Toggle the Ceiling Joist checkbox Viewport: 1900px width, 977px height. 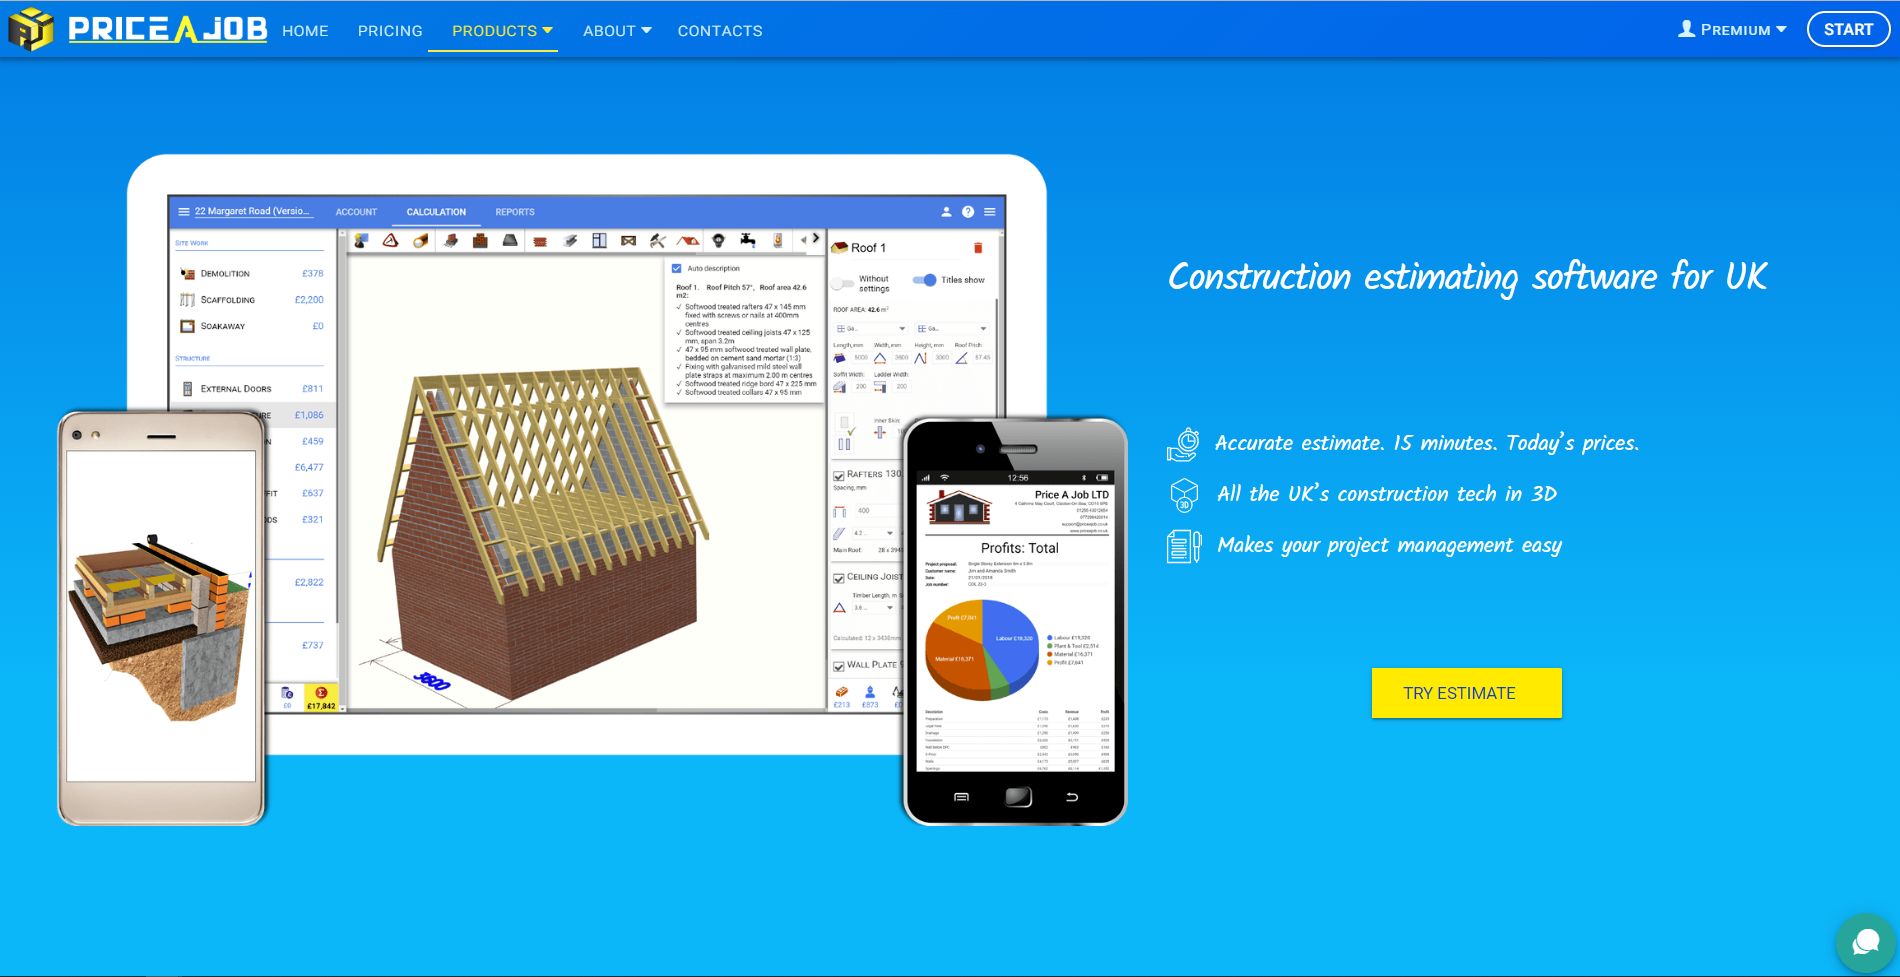click(x=839, y=577)
